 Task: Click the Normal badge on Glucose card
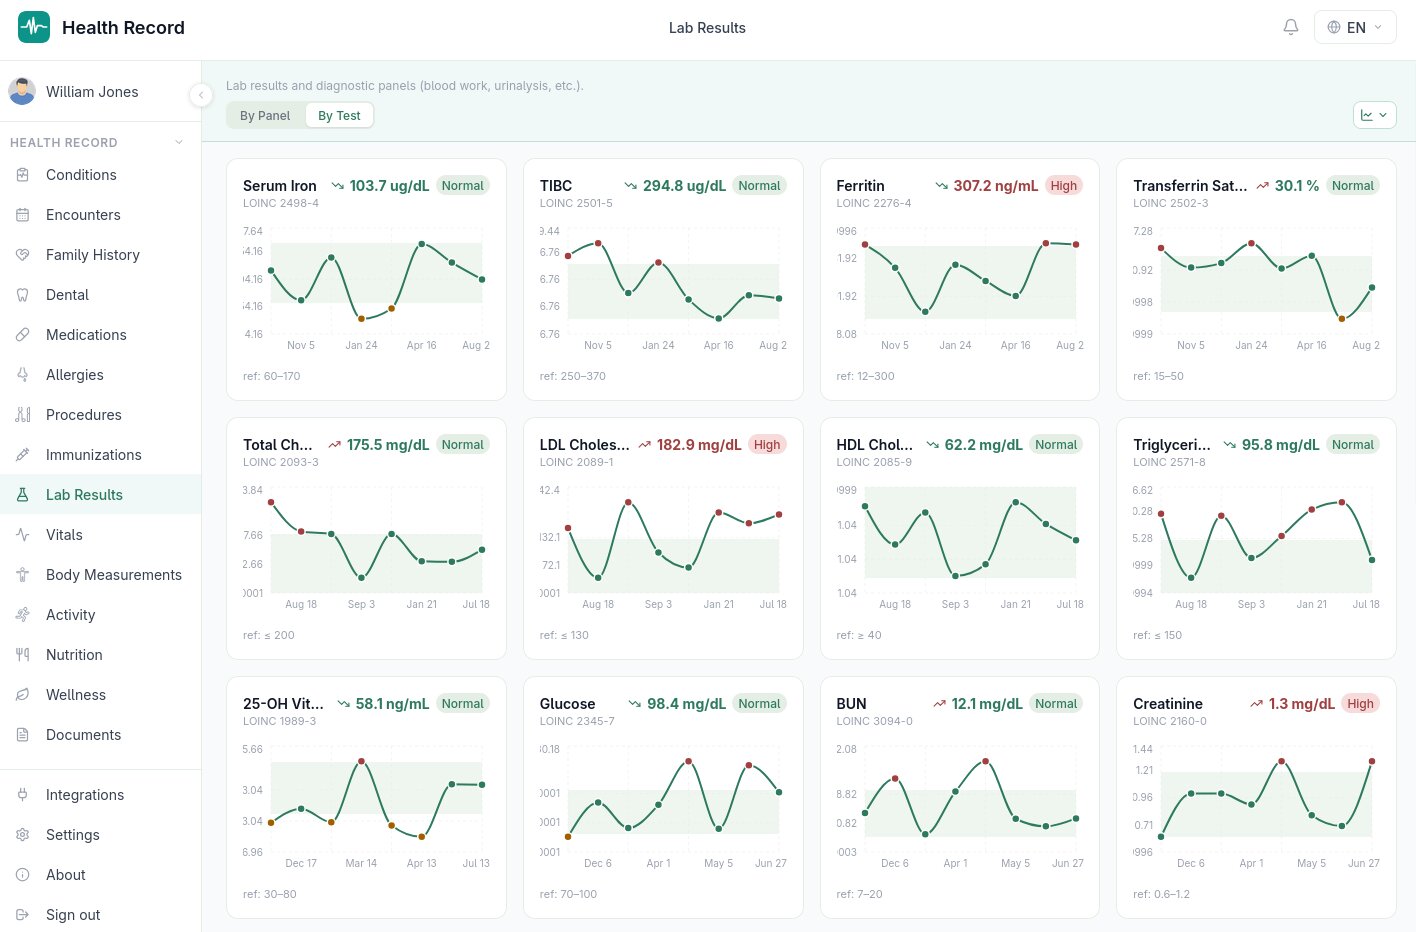(759, 704)
